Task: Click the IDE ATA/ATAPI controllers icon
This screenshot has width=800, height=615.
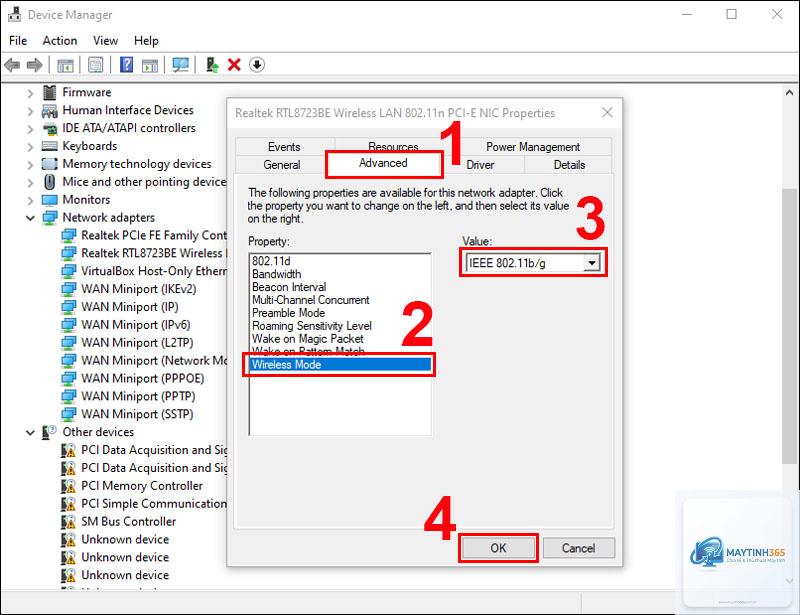Action: click(49, 128)
